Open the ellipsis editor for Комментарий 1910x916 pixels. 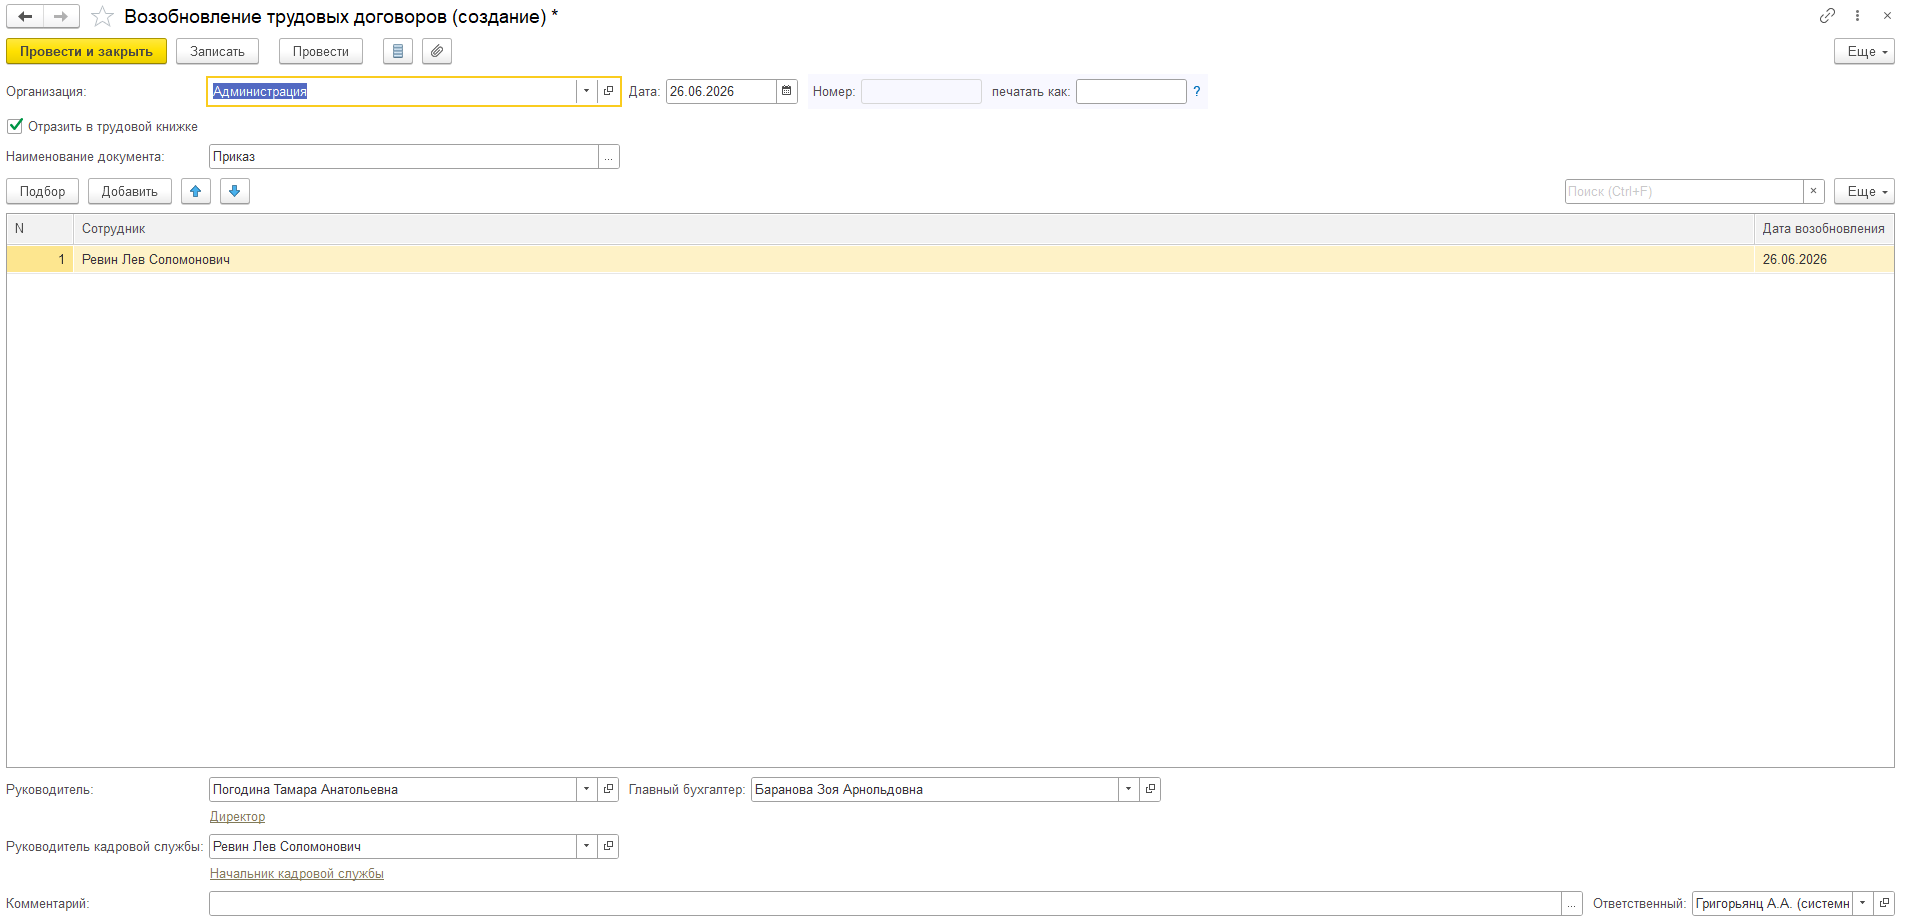tap(1572, 904)
